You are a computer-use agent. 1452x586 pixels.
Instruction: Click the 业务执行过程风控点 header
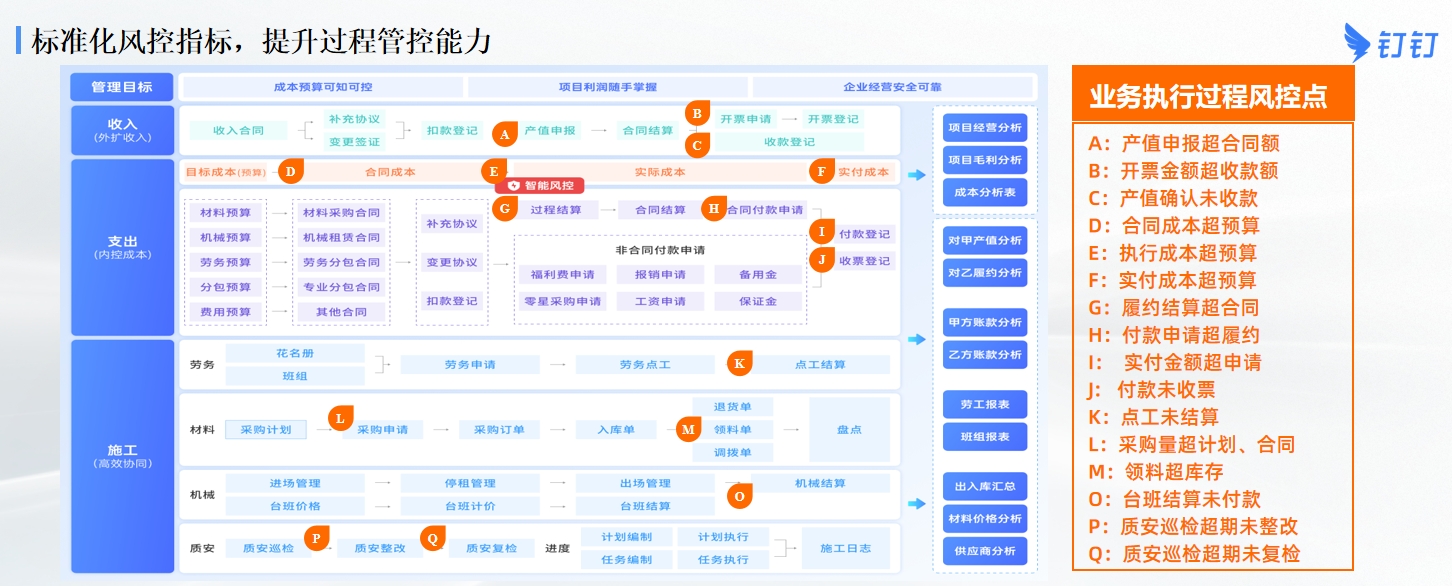pos(1212,96)
